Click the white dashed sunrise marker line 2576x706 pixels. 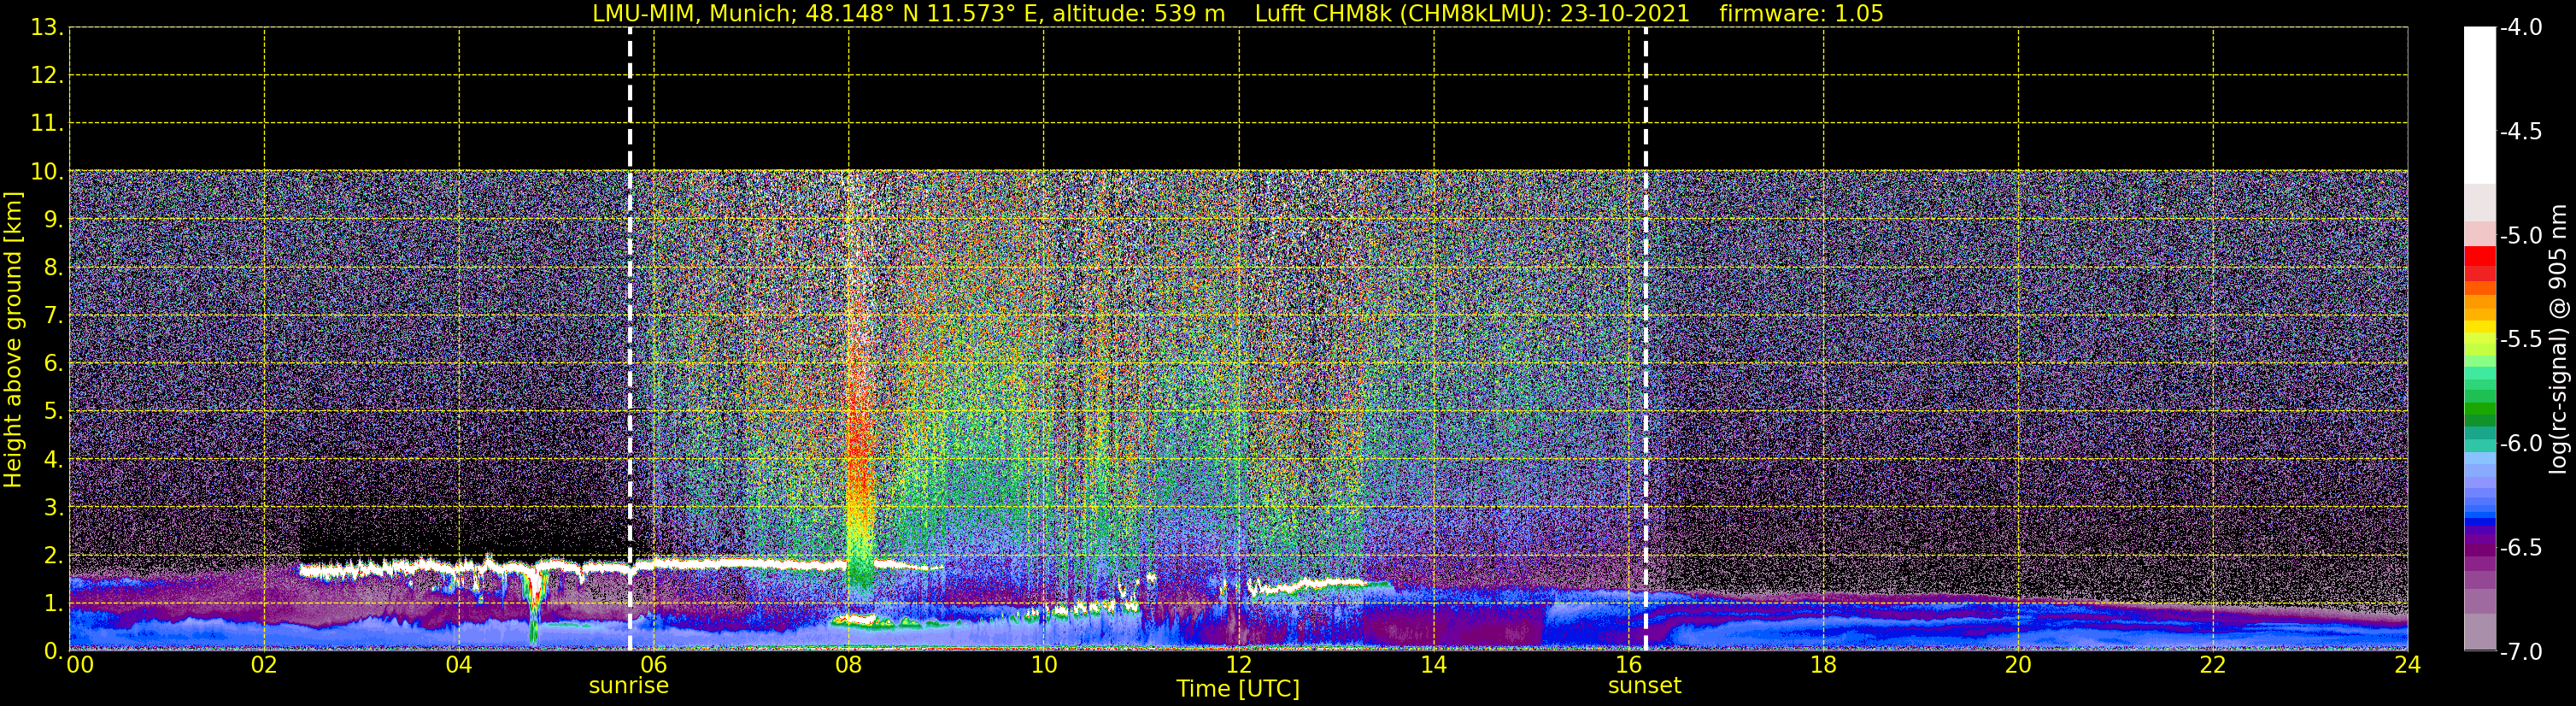[x=630, y=339]
